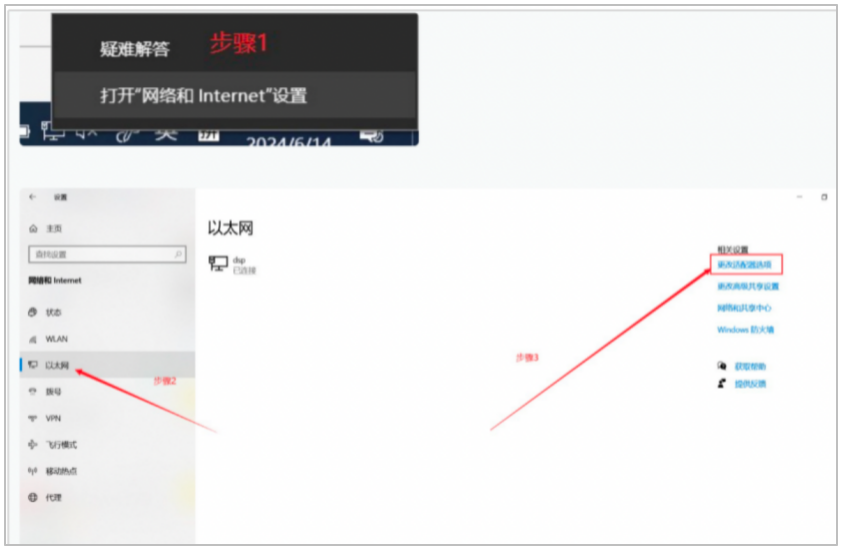This screenshot has width=842, height=550.
Task: Click the dsp connected Ethernet network
Action: (x=233, y=264)
